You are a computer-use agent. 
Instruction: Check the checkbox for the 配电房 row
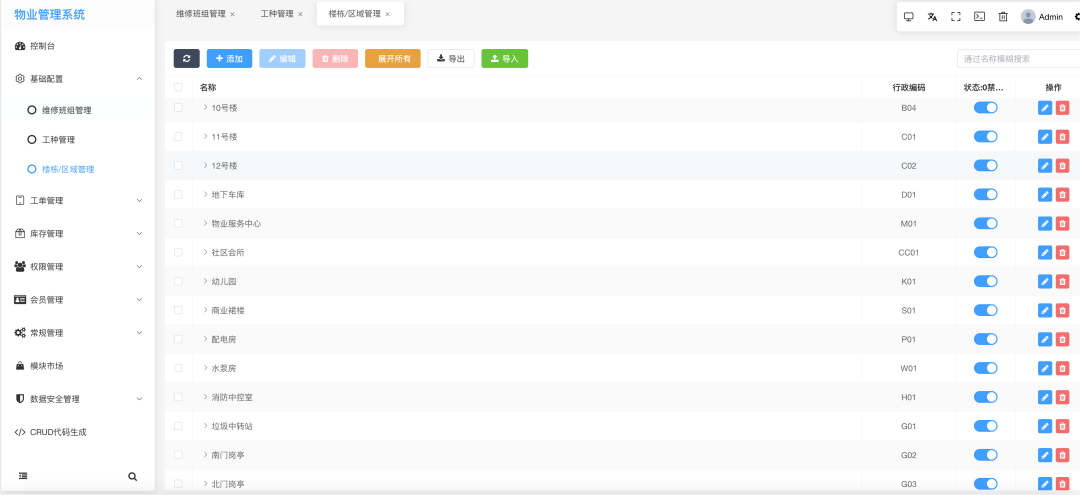tap(178, 339)
